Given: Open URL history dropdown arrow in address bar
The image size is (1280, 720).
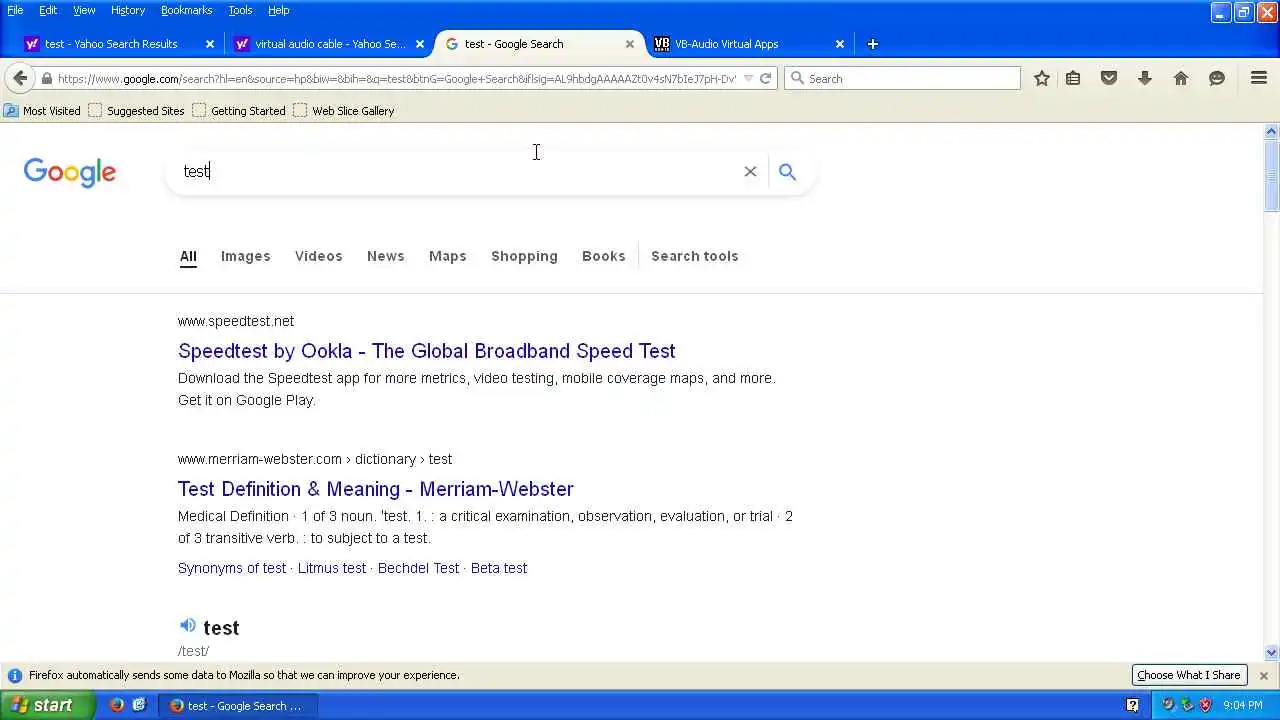Looking at the screenshot, I should click(748, 79).
